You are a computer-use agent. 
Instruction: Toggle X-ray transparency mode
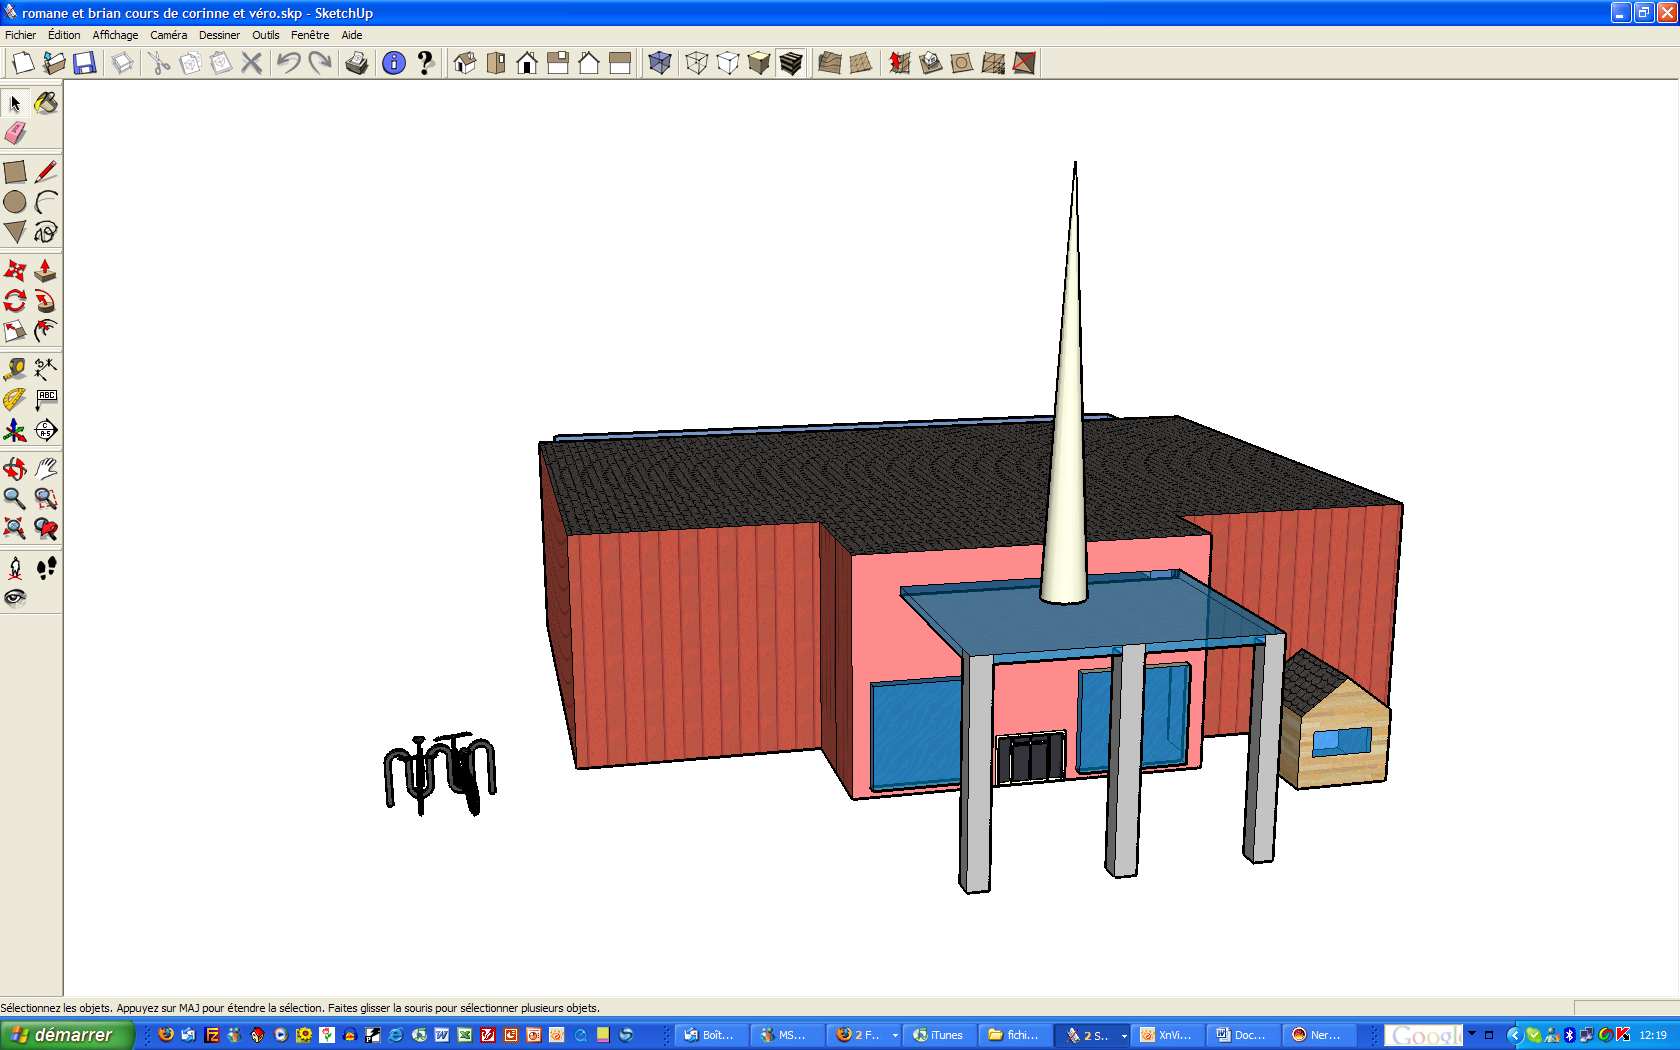[x=659, y=63]
